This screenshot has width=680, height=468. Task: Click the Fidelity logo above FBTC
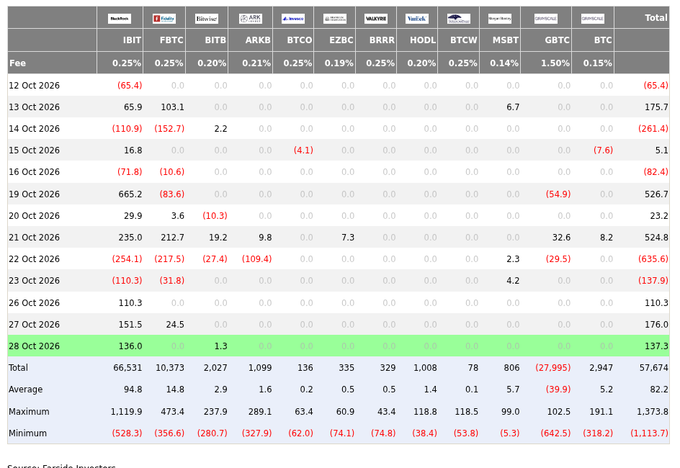164,19
